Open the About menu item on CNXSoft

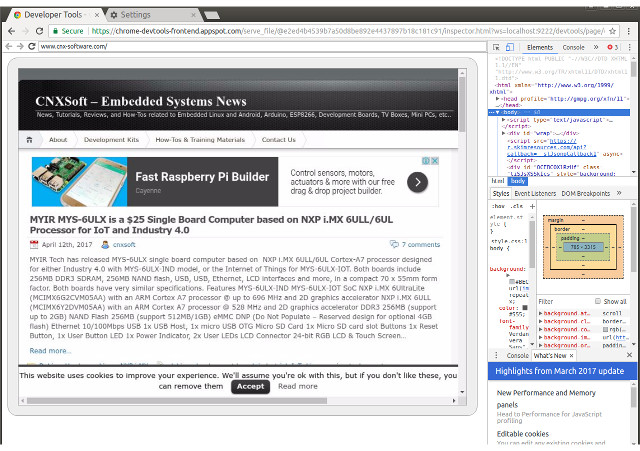[58, 140]
